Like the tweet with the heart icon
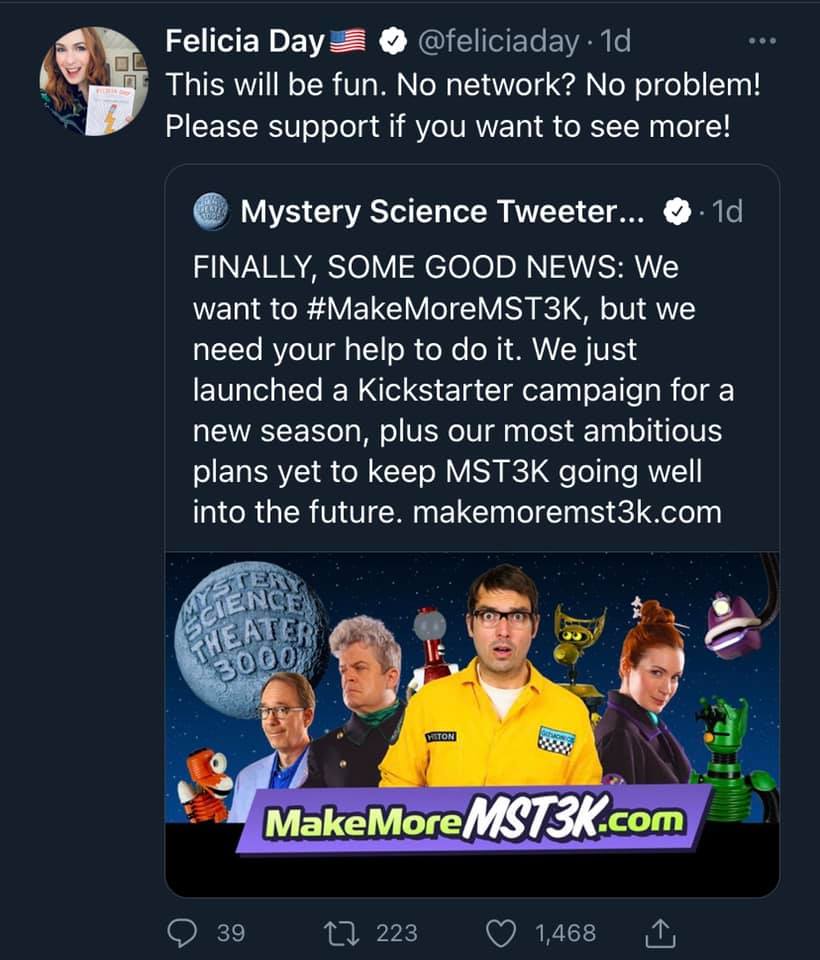 (499, 932)
